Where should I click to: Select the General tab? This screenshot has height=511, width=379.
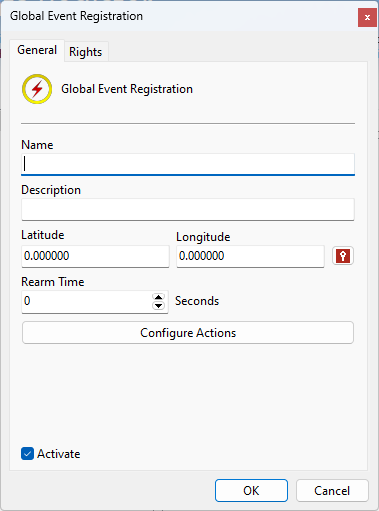37,50
